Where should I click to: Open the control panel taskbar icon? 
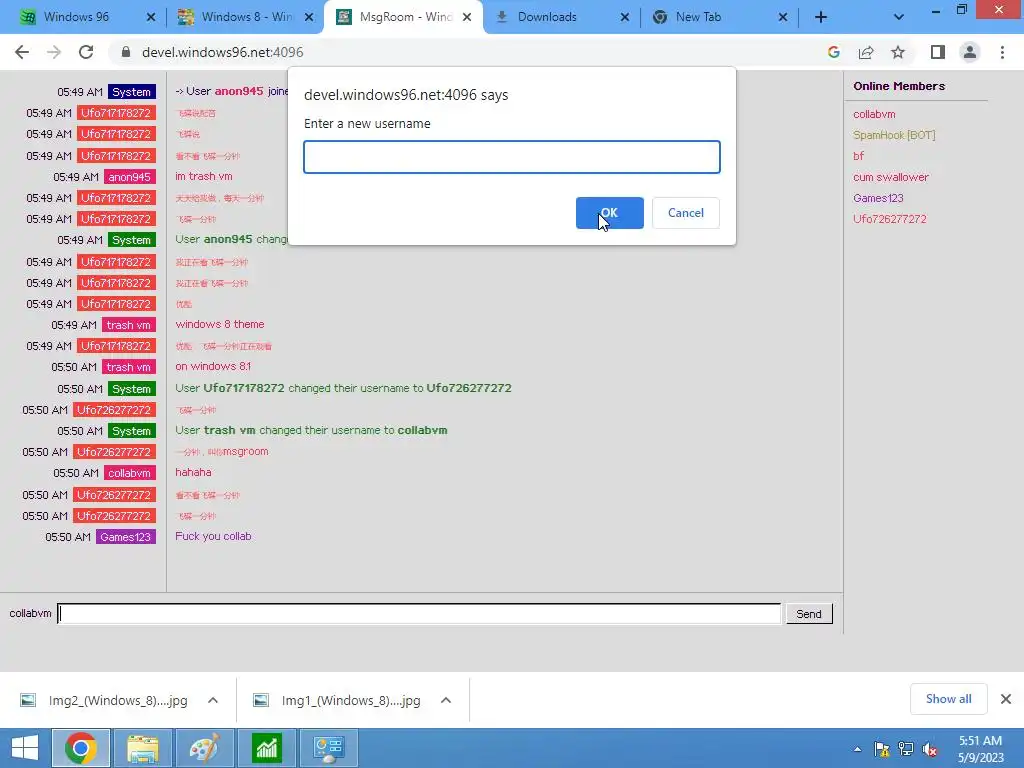tap(328, 748)
